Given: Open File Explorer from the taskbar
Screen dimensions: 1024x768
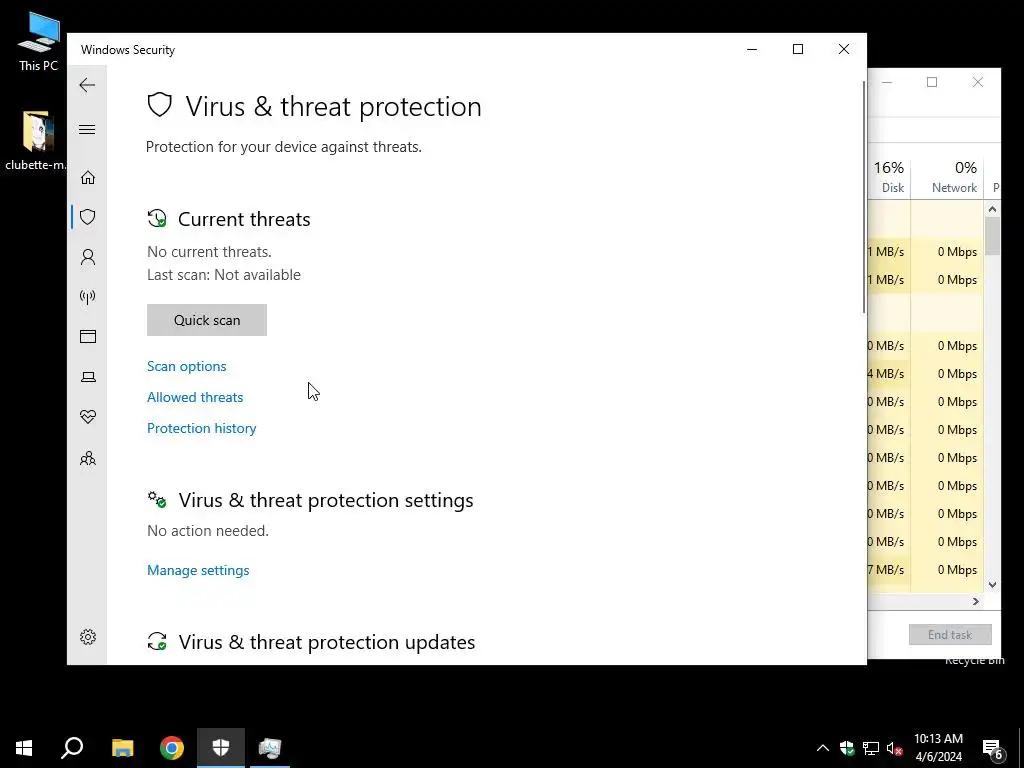Looking at the screenshot, I should coord(122,748).
